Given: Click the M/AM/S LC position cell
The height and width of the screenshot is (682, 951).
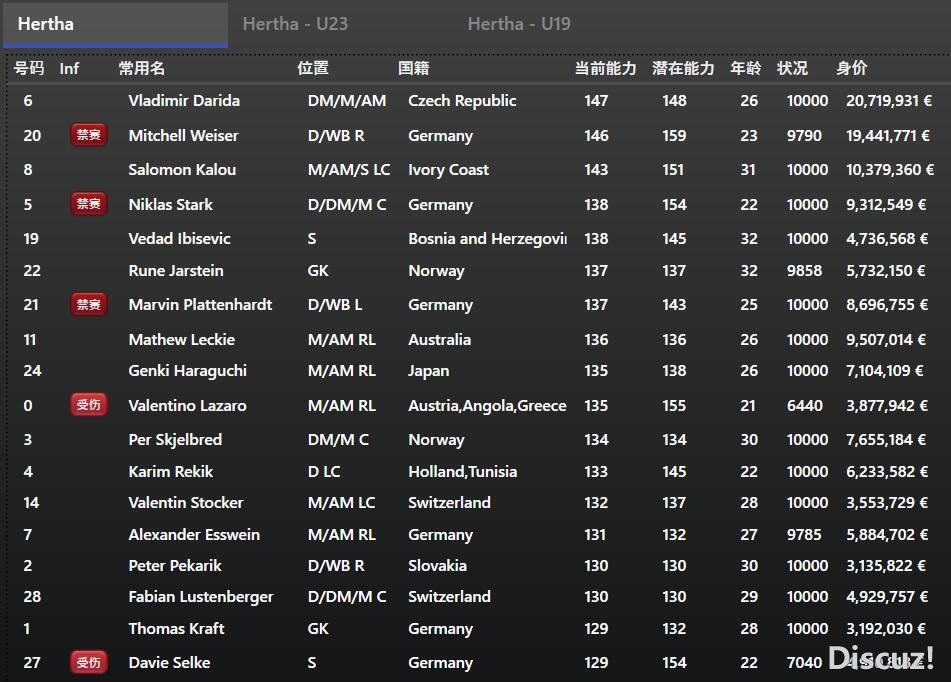Looking at the screenshot, I should point(349,170).
